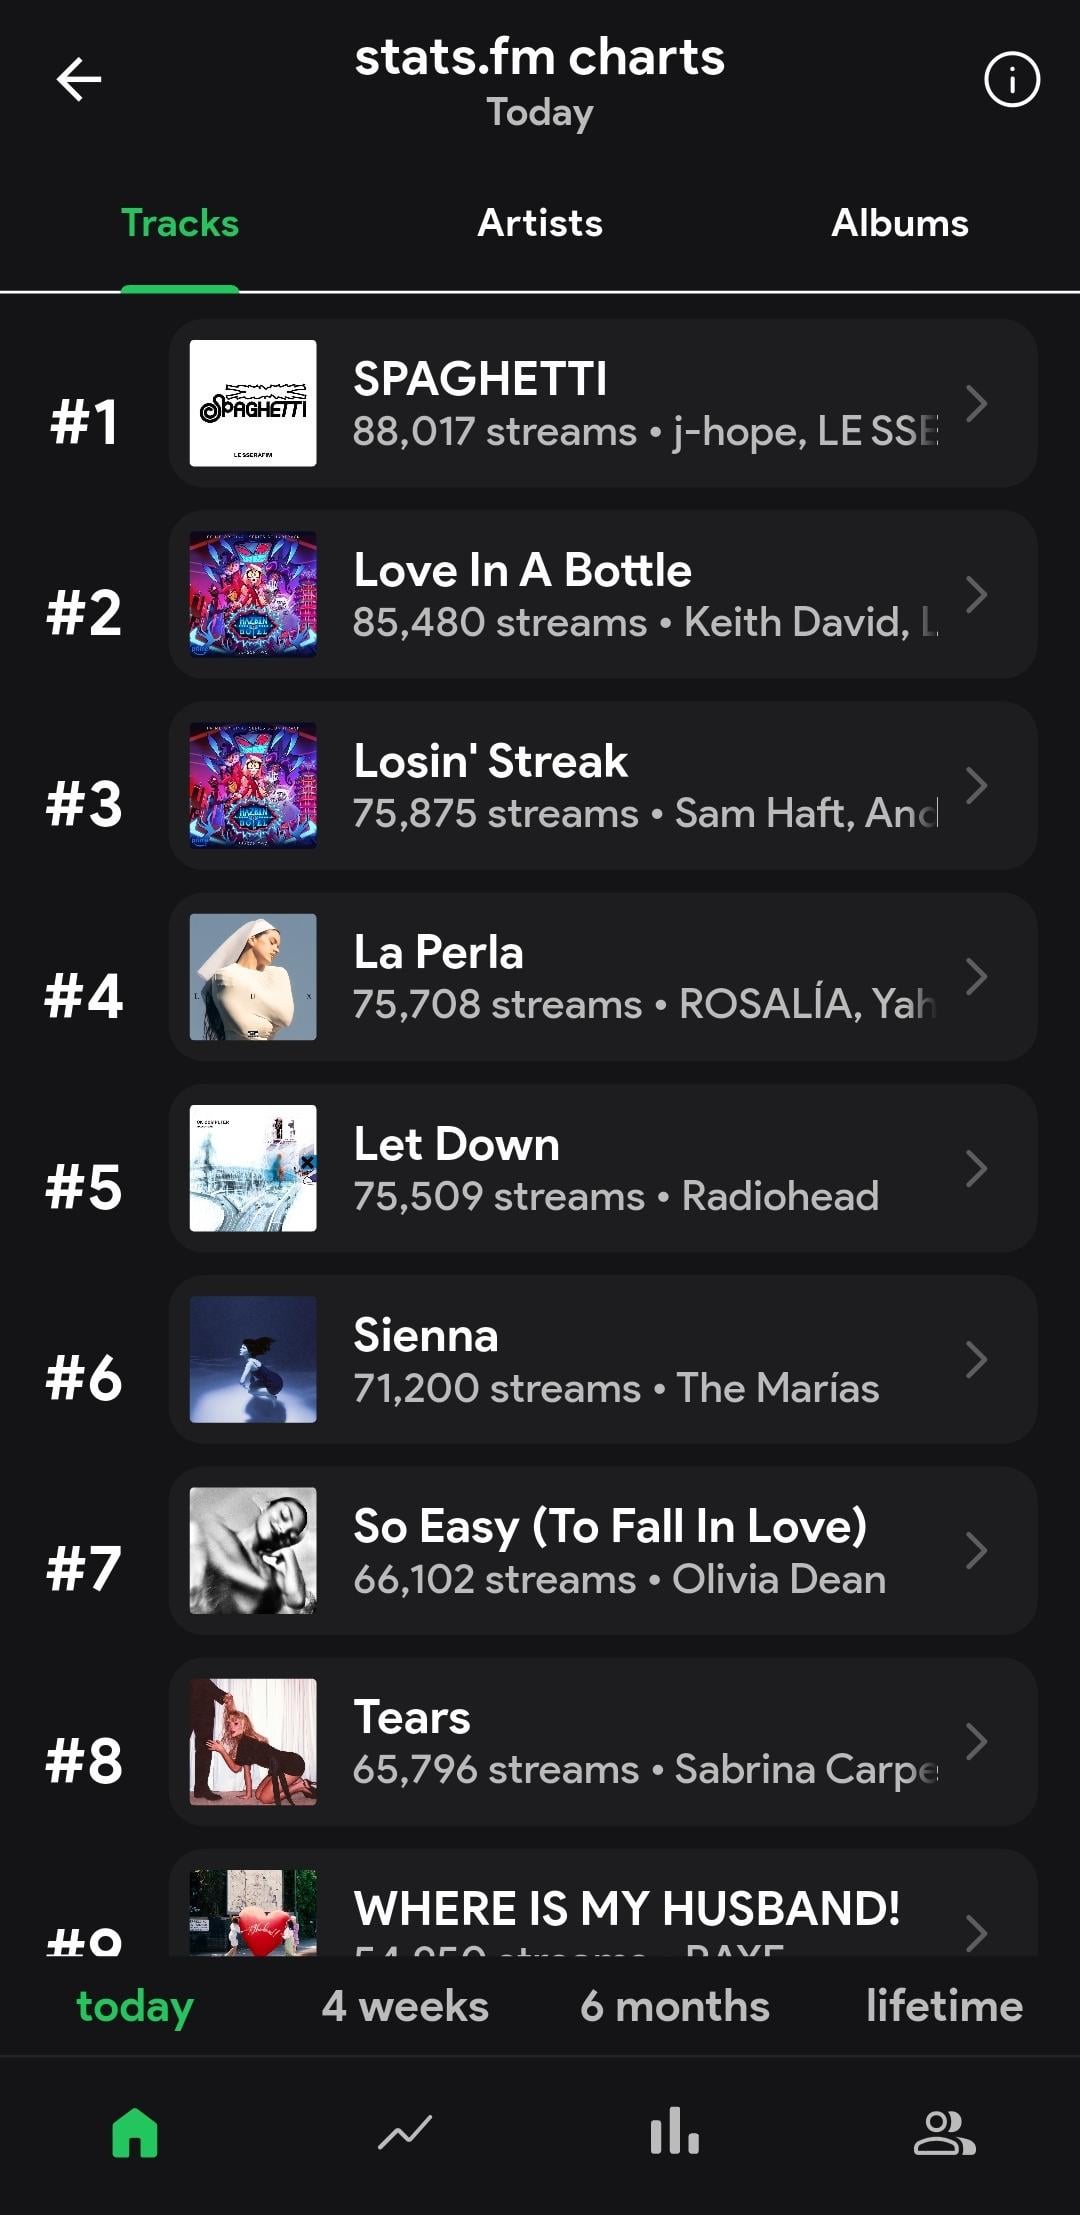Viewport: 1080px width, 2215px height.
Task: Open the La Perla track entry
Action: coord(600,977)
